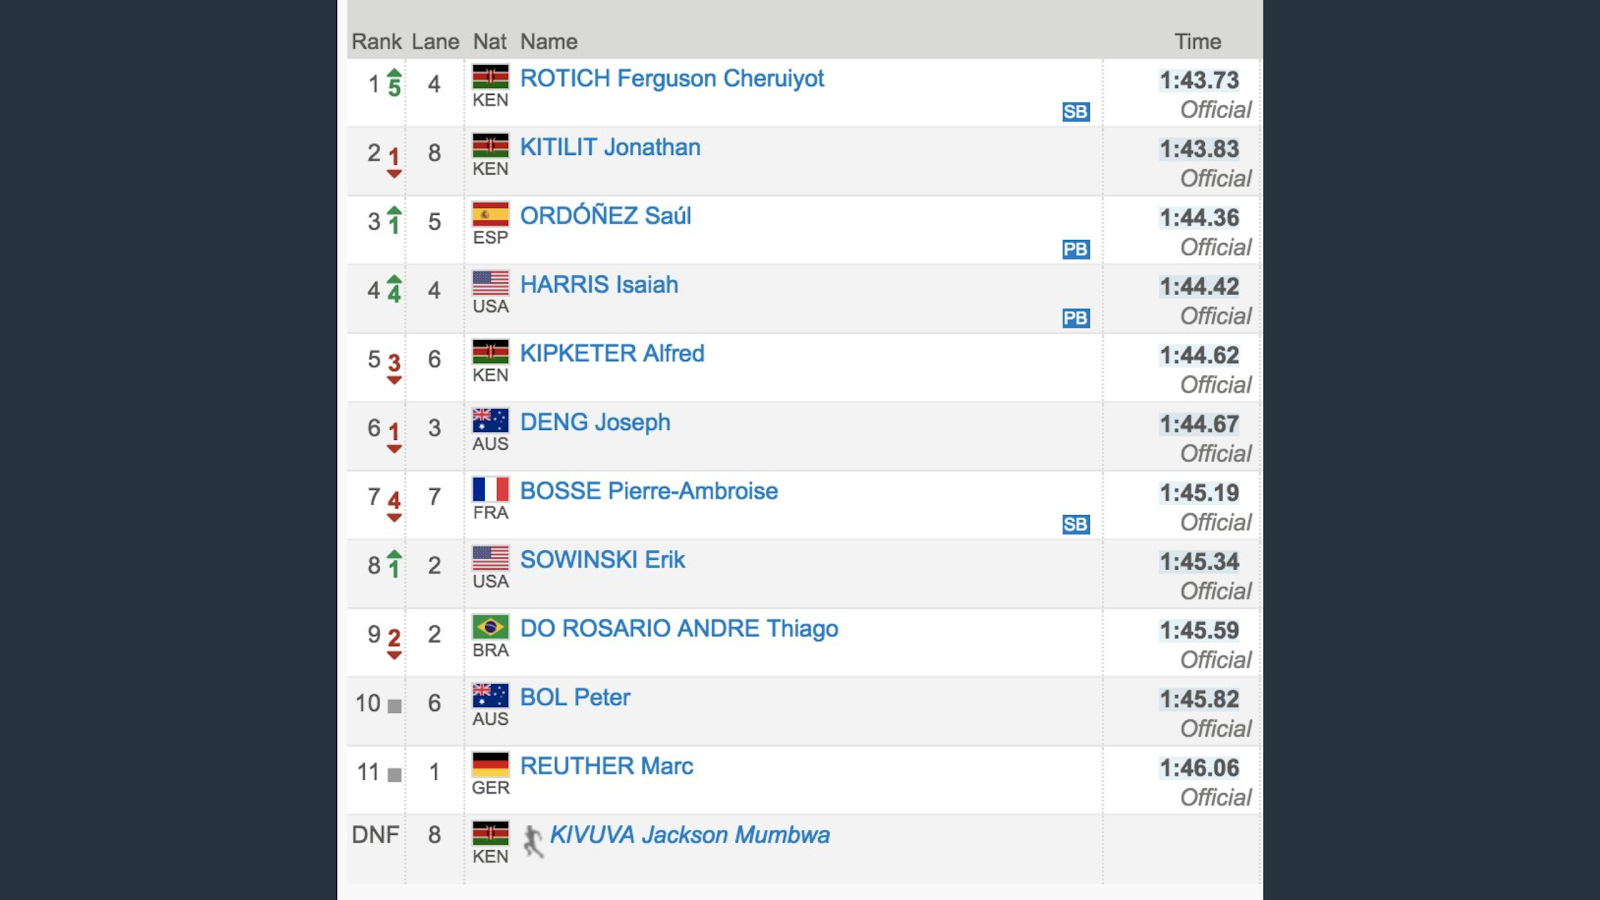Screen dimensions: 1600x900
Task: Open KIPKETER Alfred athlete profile
Action: pyautogui.click(x=612, y=354)
